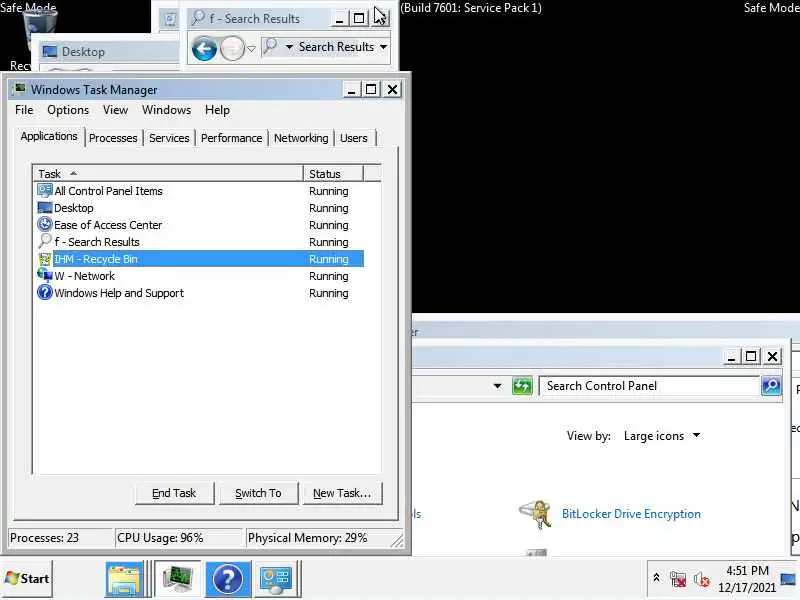Select the Windows Help and Support task row
This screenshot has height=600, width=800.
point(200,292)
